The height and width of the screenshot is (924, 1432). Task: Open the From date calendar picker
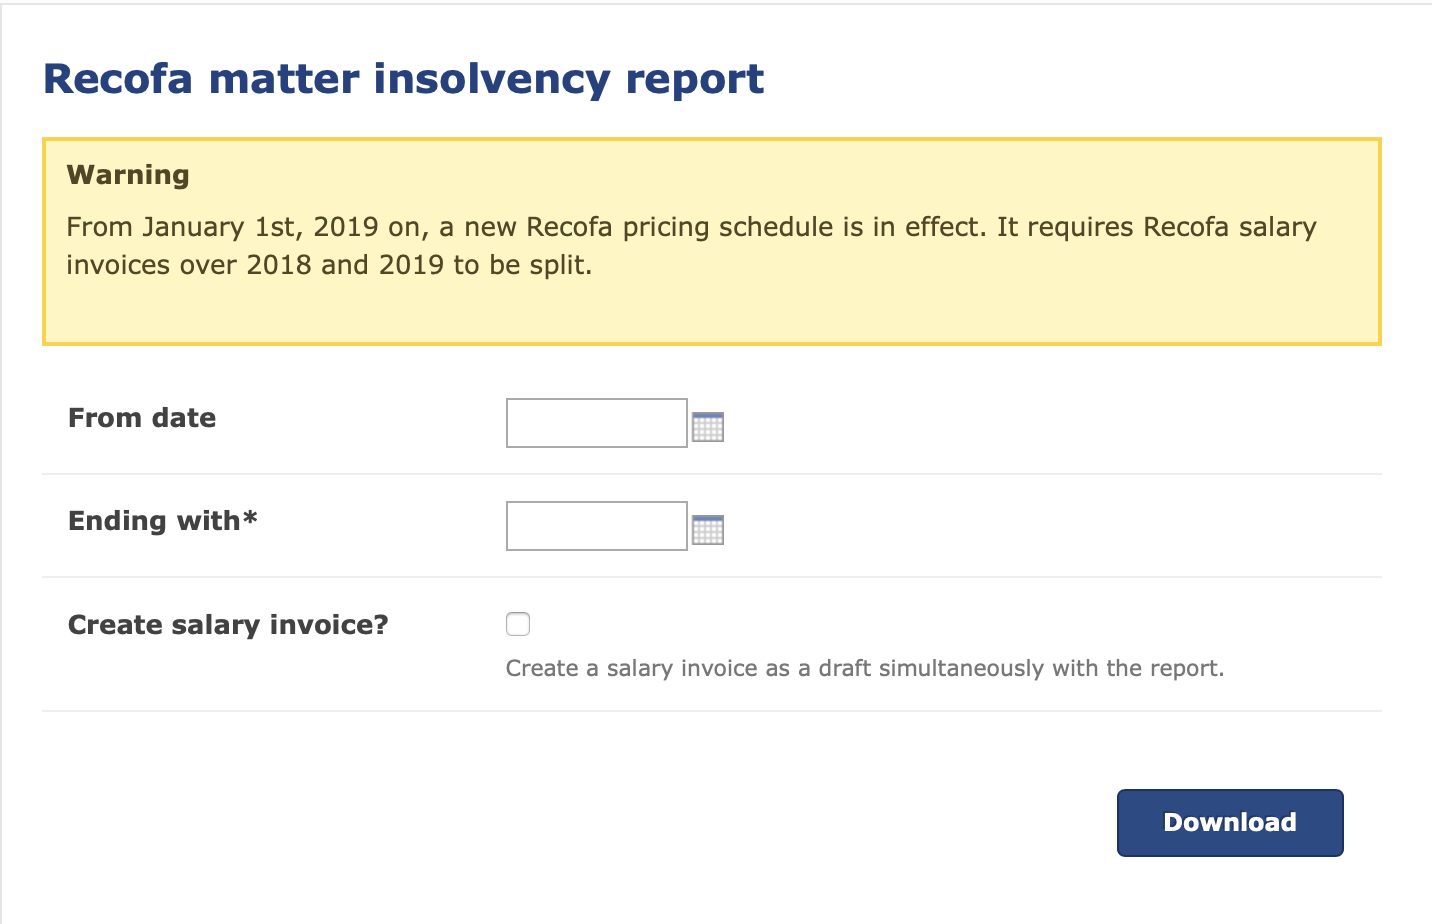[x=708, y=426]
